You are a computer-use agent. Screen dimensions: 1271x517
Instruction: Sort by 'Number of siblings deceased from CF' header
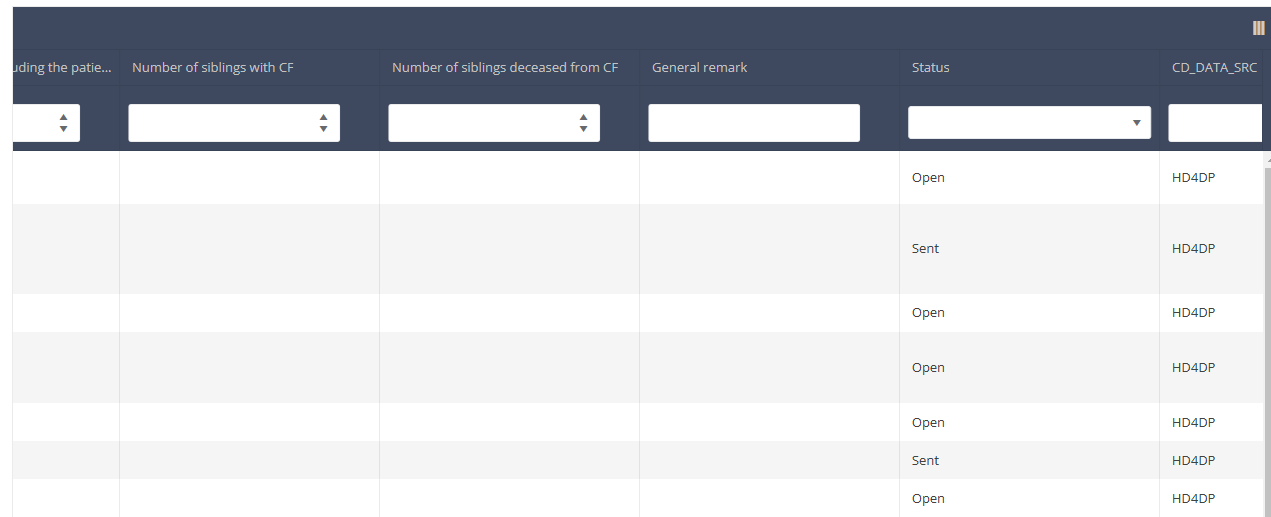point(505,68)
